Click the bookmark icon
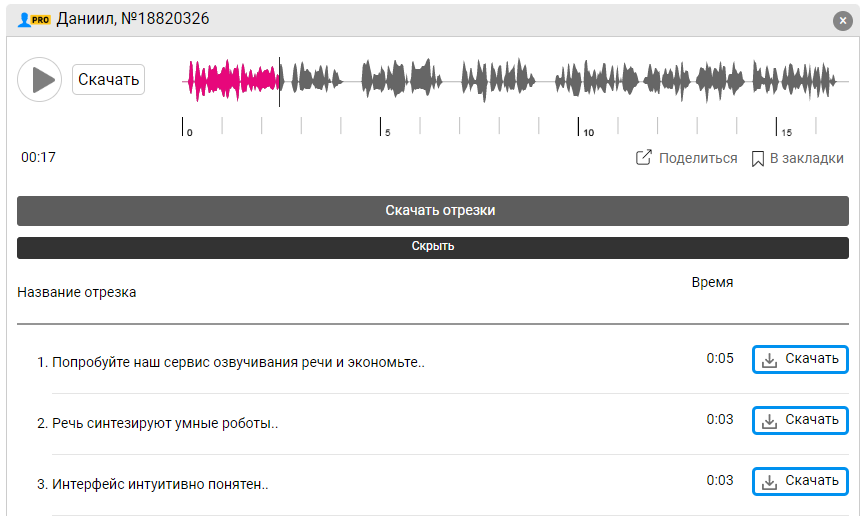The image size is (864, 516). coord(758,158)
